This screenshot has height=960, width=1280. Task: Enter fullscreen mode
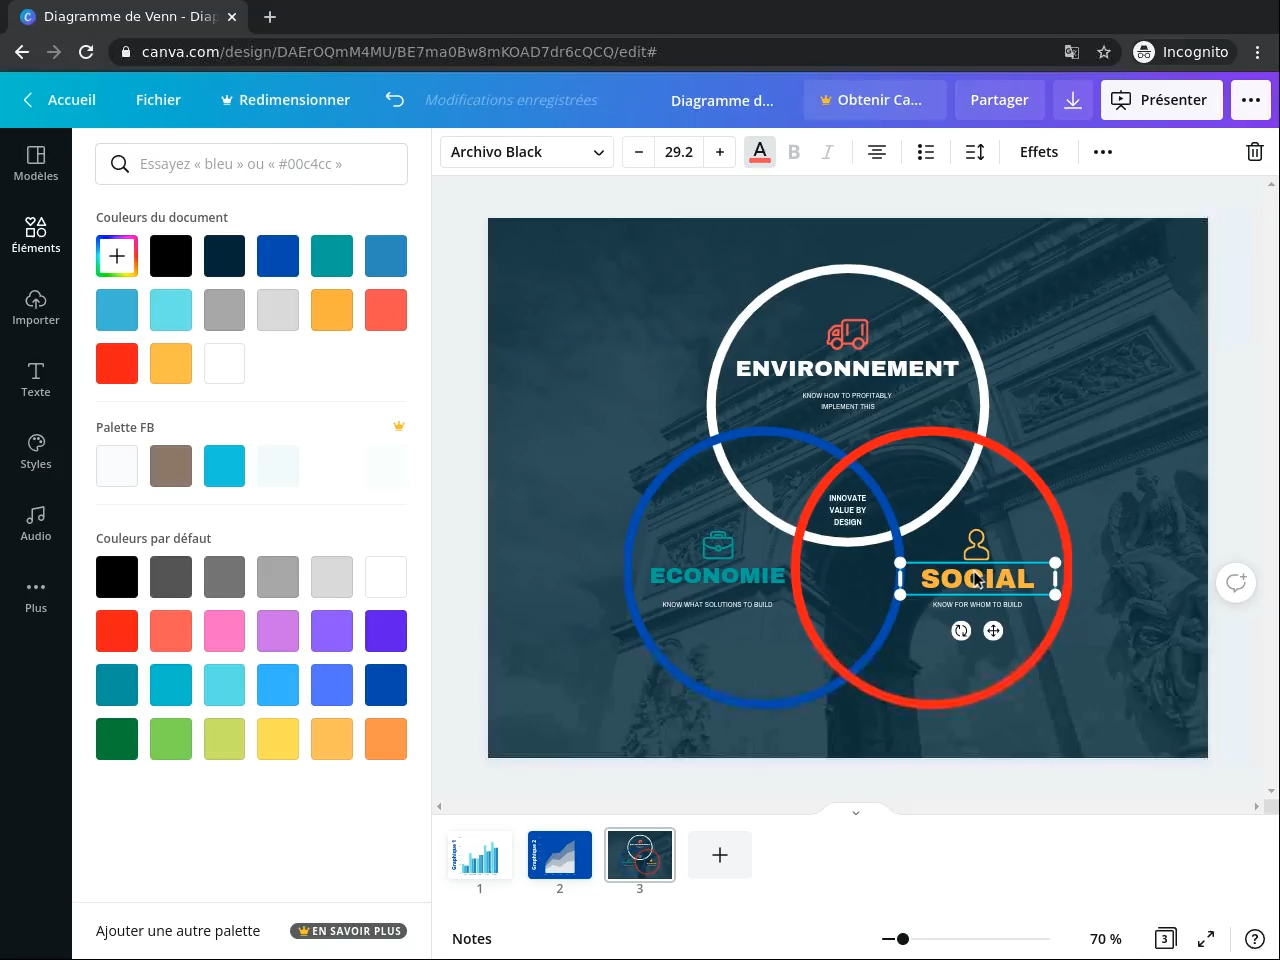point(1206,938)
